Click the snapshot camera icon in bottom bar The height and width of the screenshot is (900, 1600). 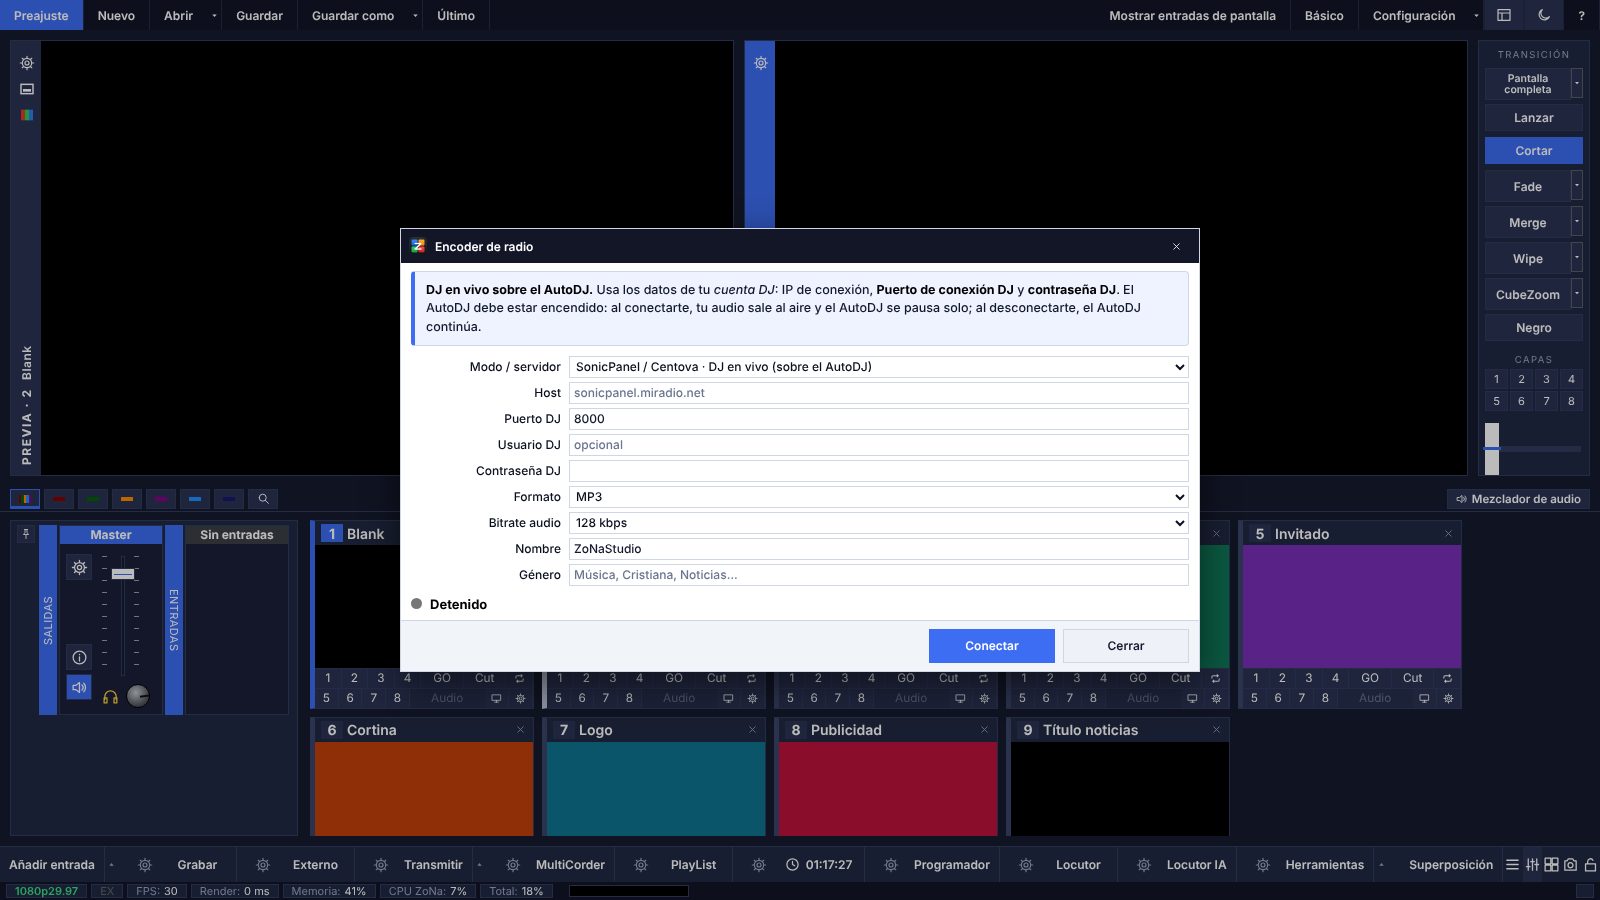pyautogui.click(x=1571, y=865)
